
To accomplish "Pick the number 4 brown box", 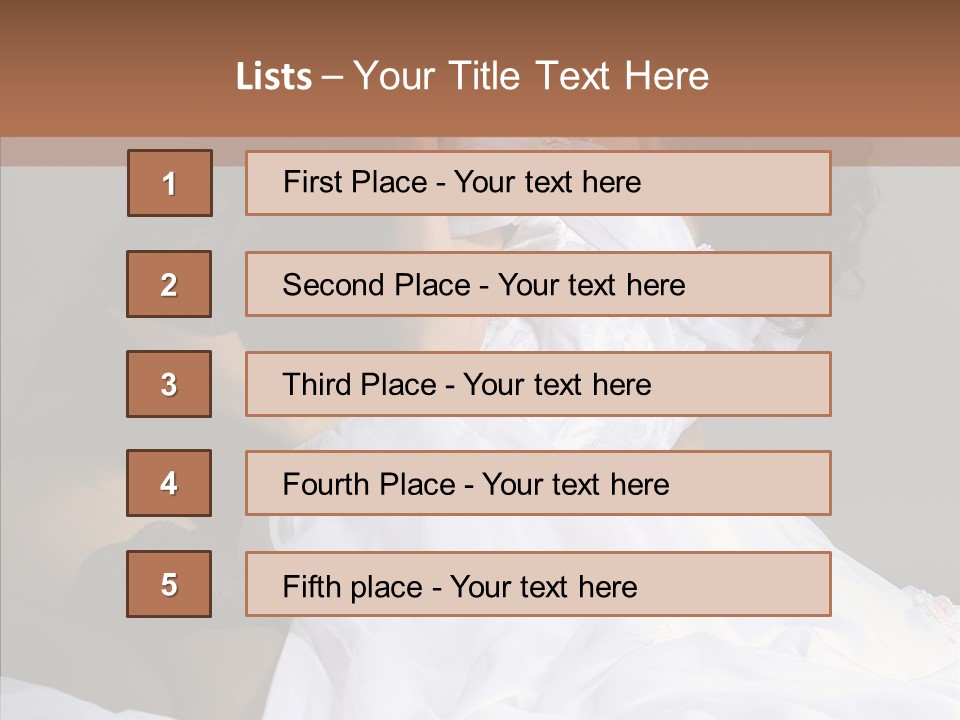I will coord(169,483).
